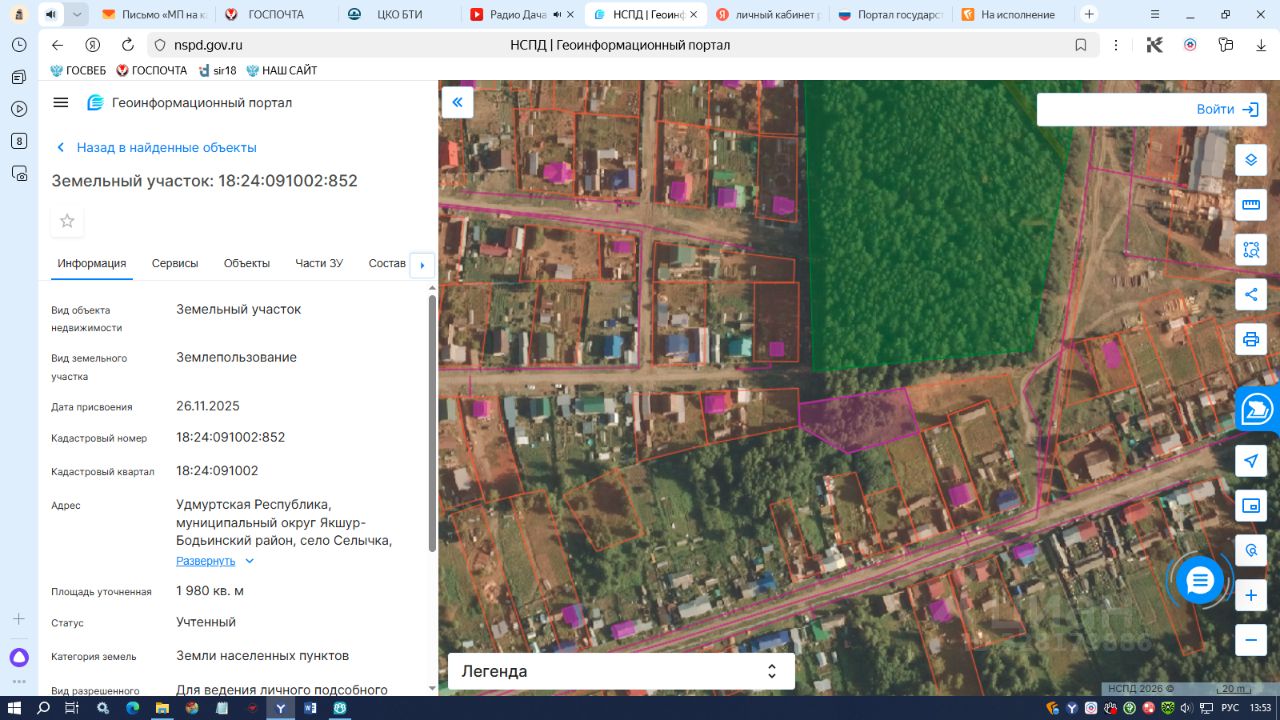Share the current map view
The image size is (1280, 720).
(1251, 295)
